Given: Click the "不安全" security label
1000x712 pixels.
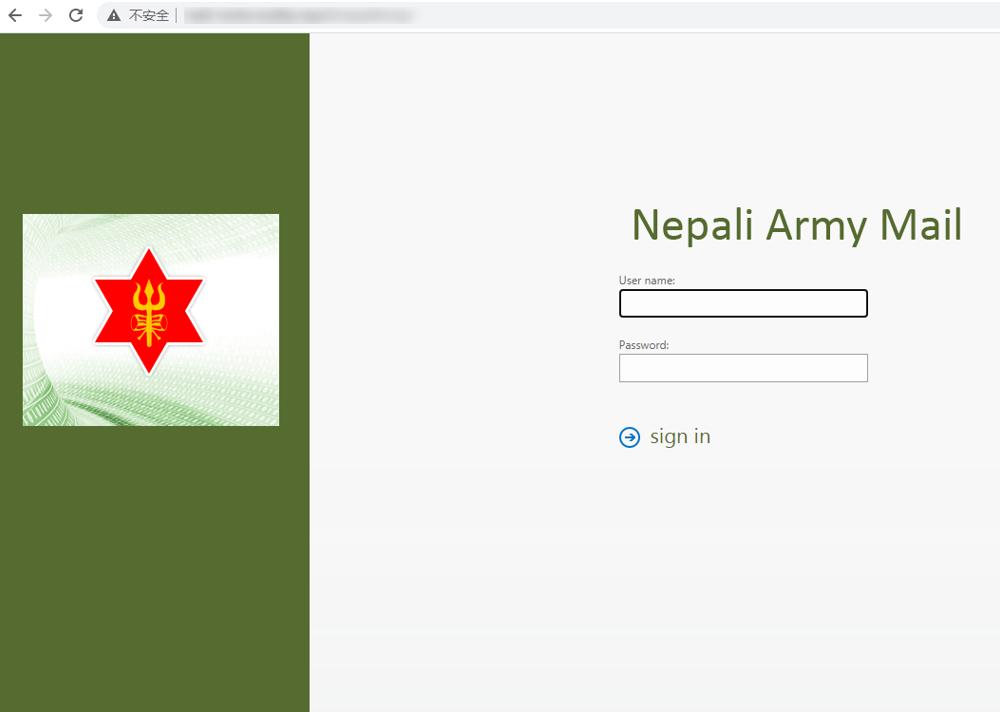Looking at the screenshot, I should point(149,15).
